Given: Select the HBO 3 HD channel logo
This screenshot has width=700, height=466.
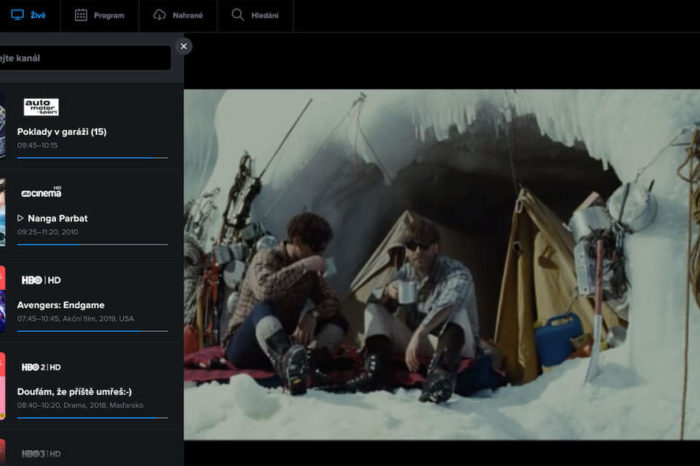Looking at the screenshot, I should click(x=41, y=454).
